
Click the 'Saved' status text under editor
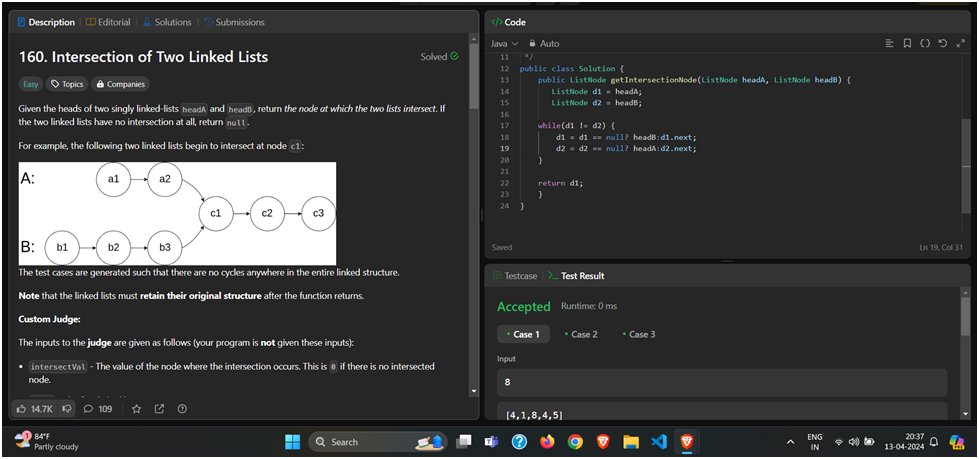(x=502, y=247)
